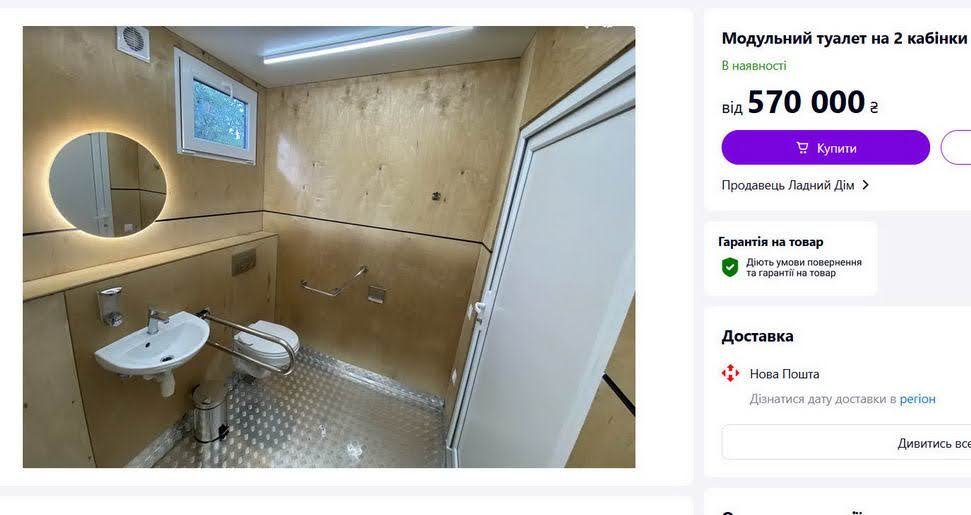Click the outlined button right of Купити
The width and height of the screenshot is (971, 515).
click(956, 147)
